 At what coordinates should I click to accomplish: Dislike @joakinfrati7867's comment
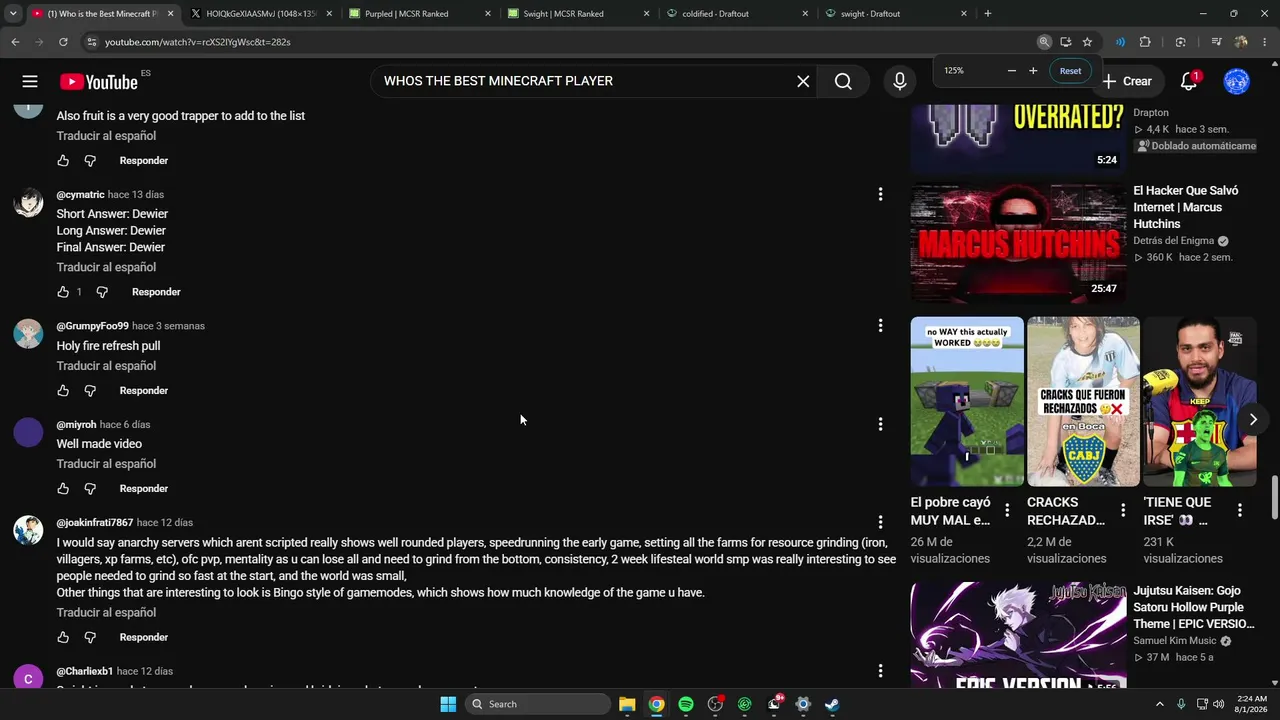[90, 637]
